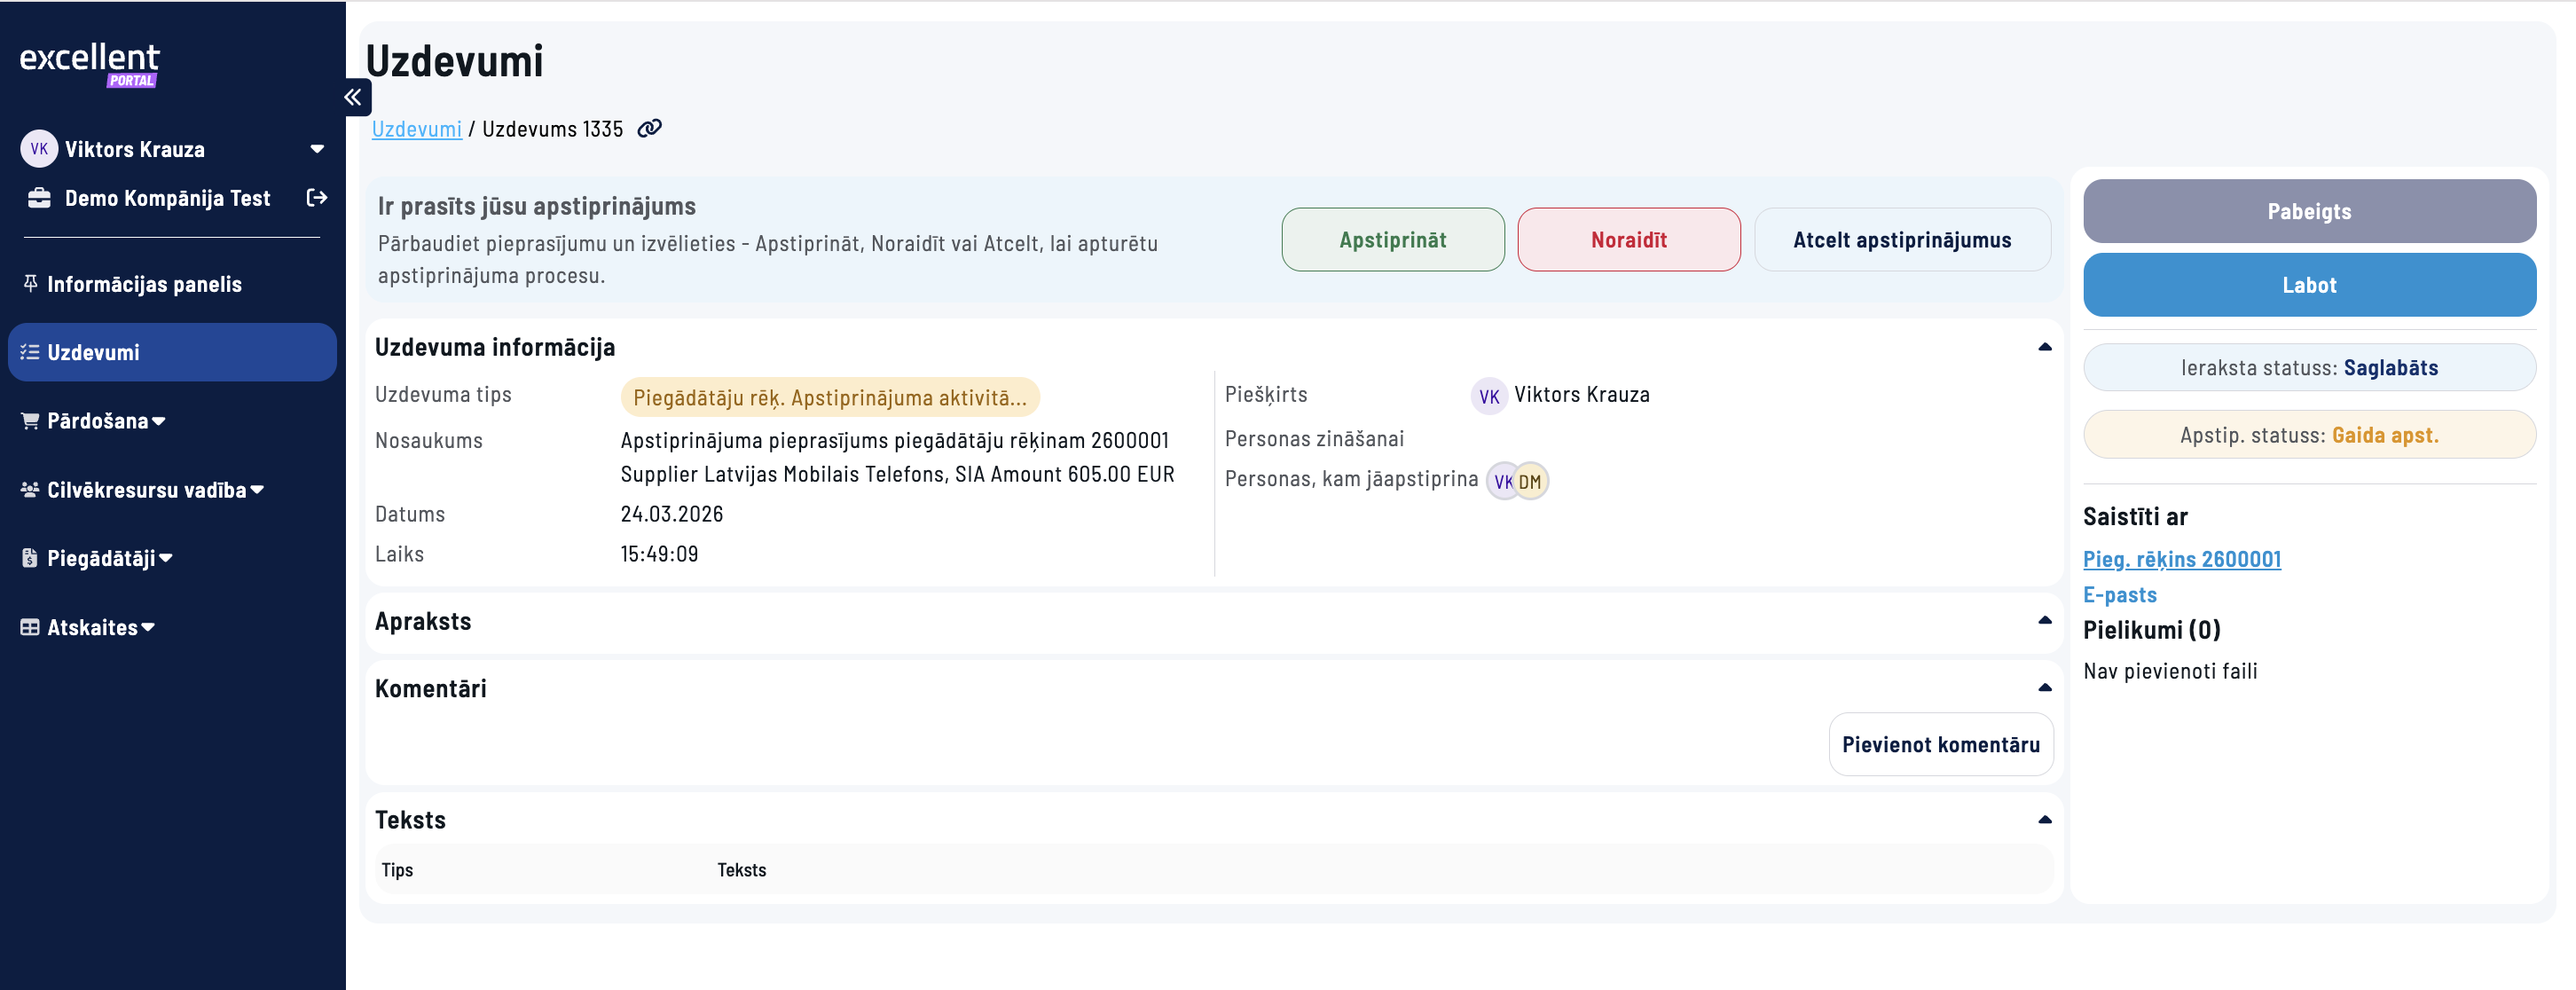Copy task link via chain icon
Screen dimensions: 2576x990
(650, 129)
